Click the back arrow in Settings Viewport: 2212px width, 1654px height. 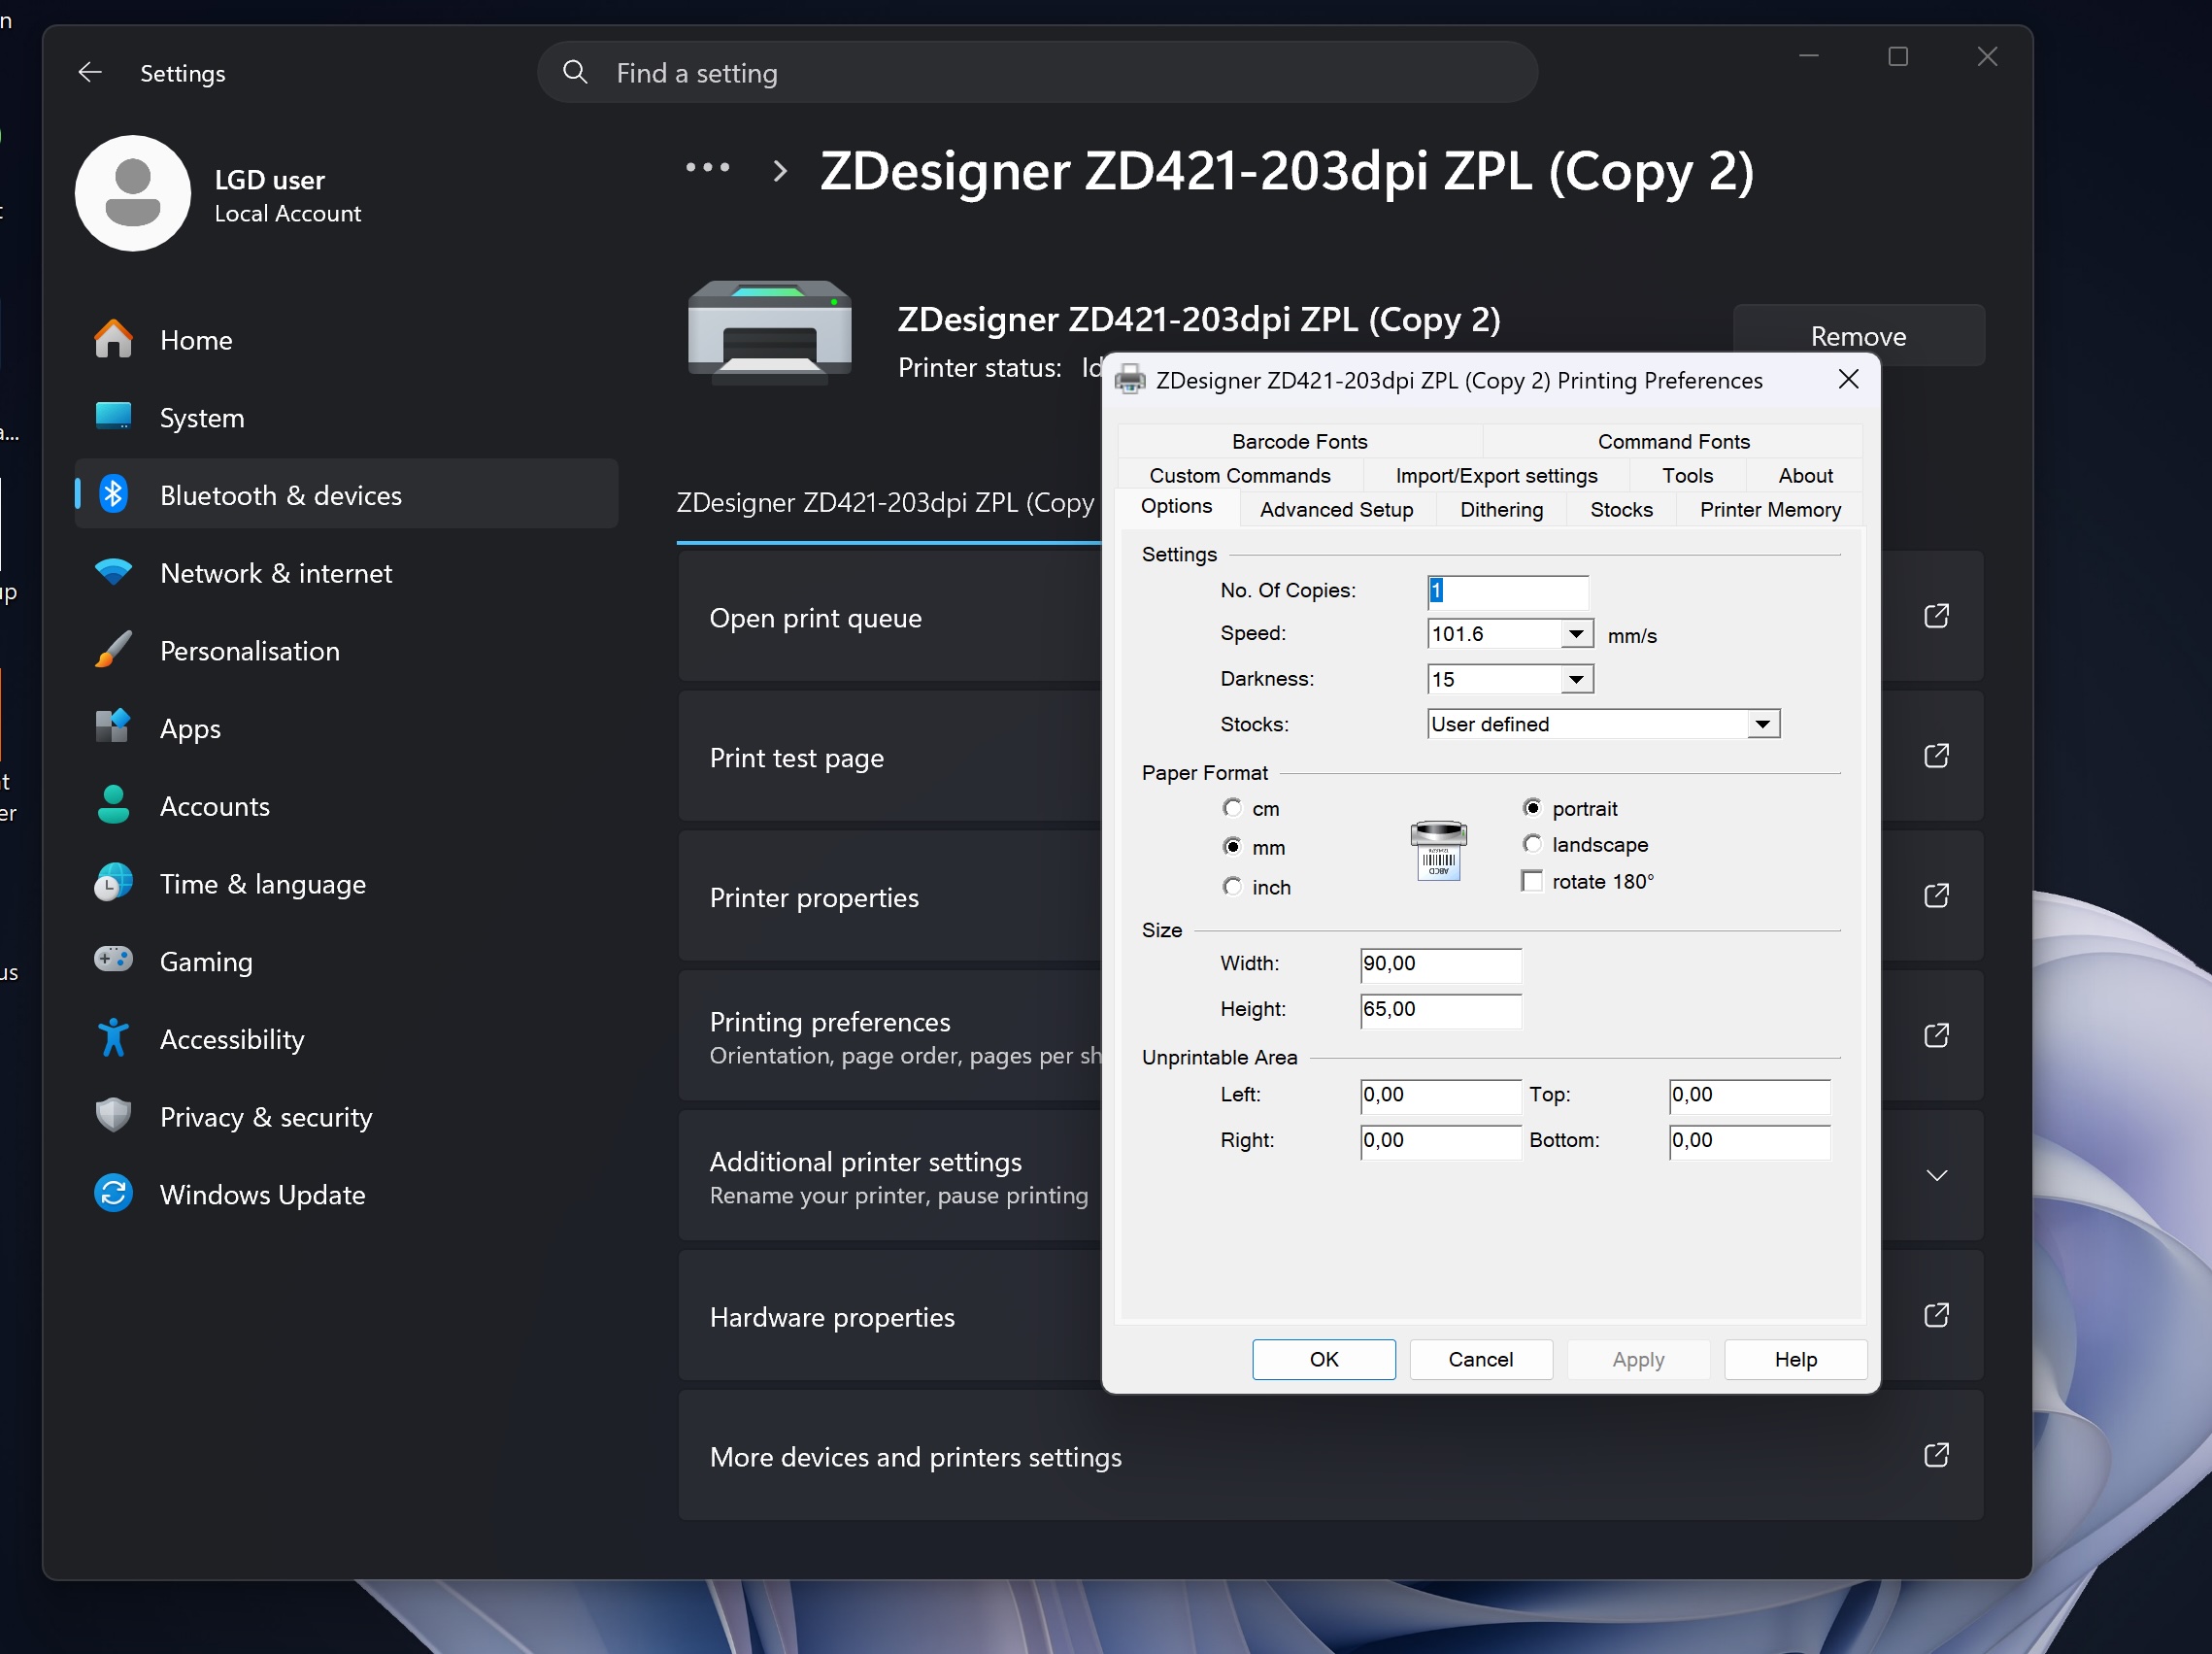[x=90, y=73]
